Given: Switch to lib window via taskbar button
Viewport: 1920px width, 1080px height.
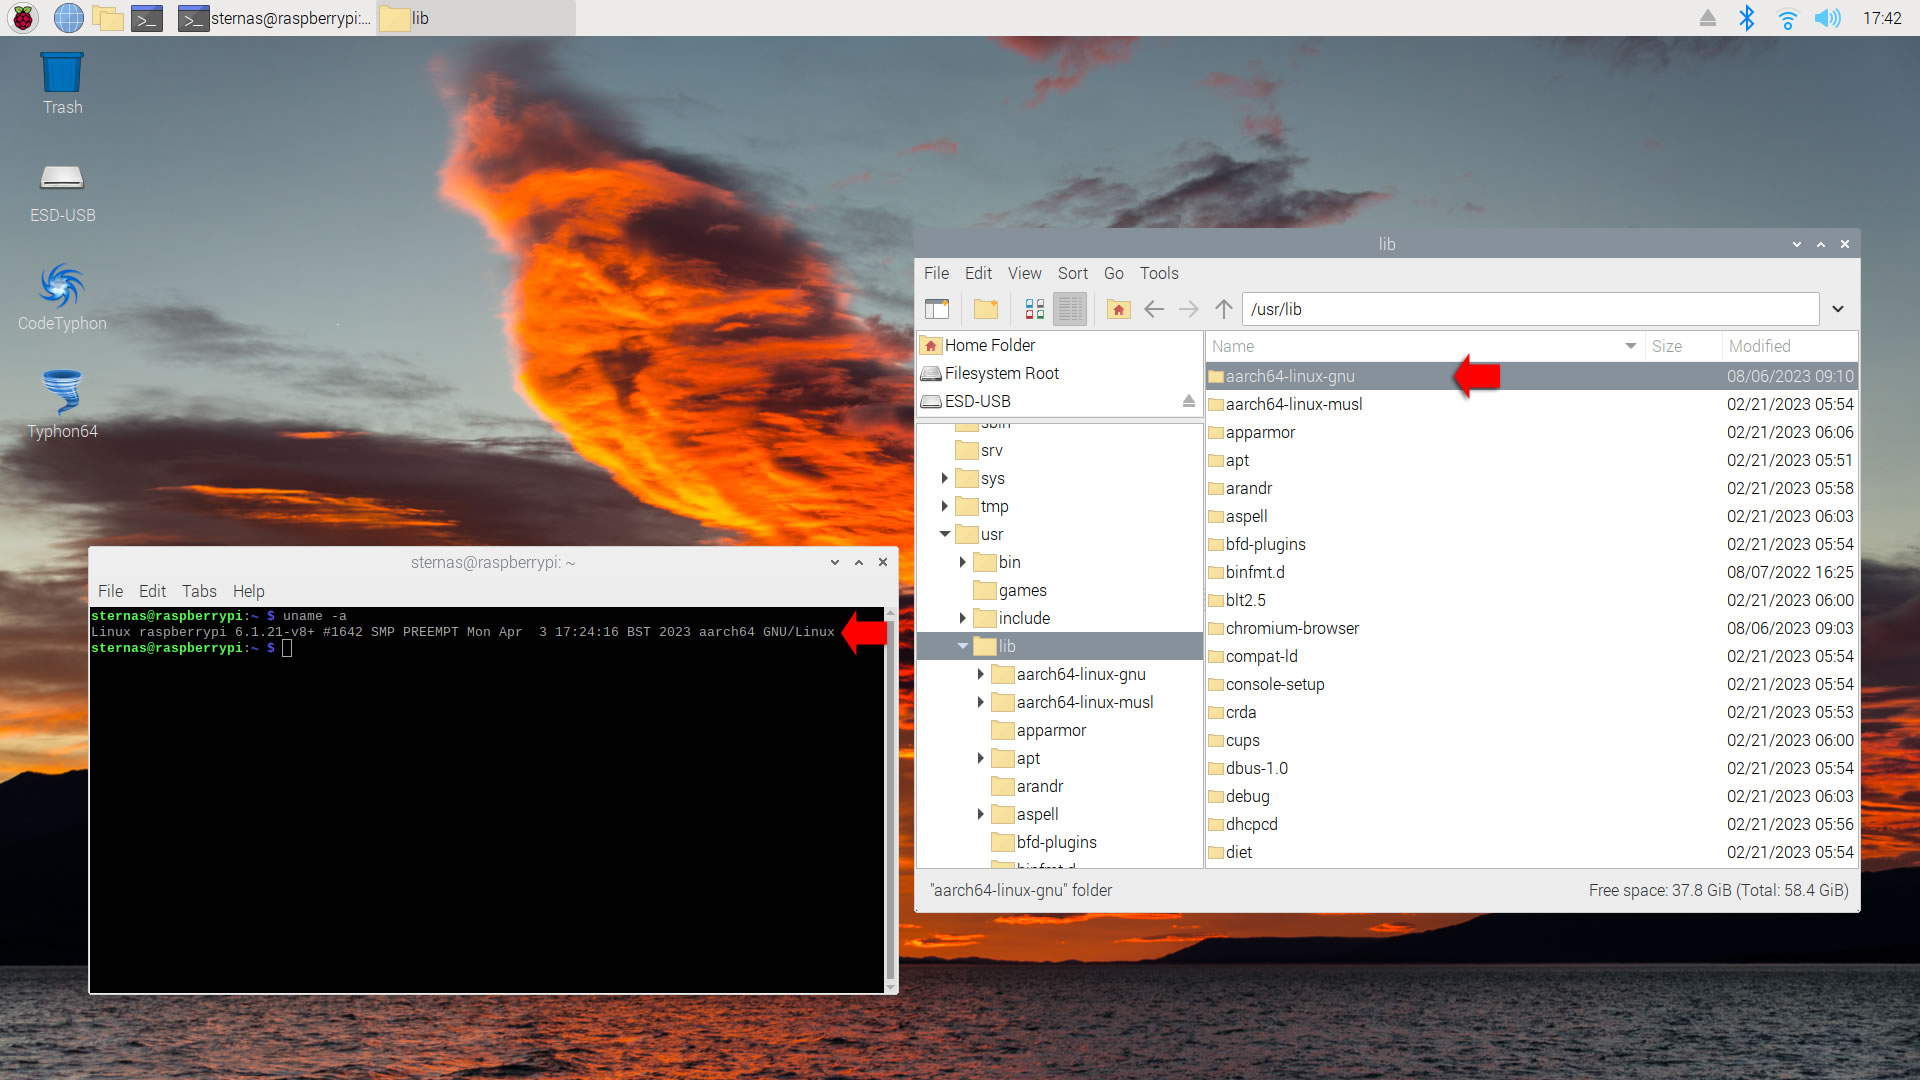Looking at the screenshot, I should point(476,18).
